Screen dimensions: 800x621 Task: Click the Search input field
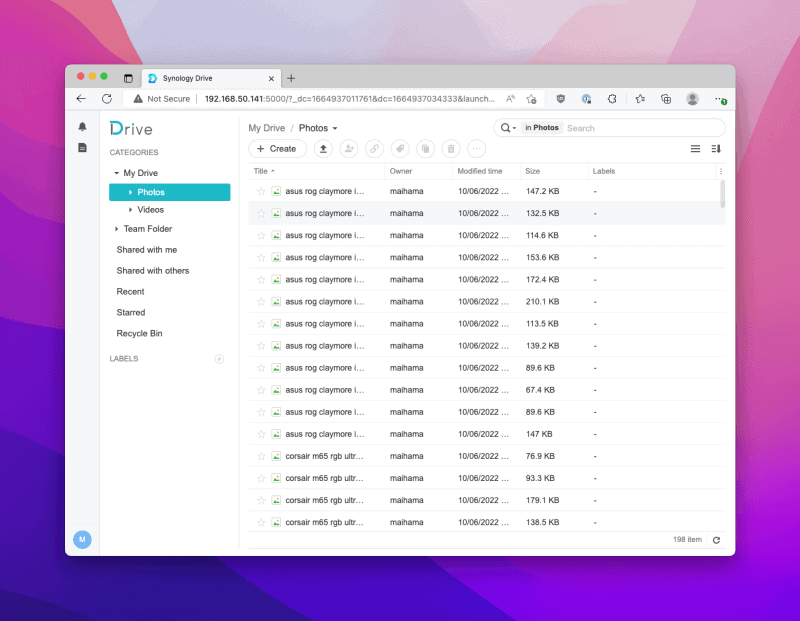pos(640,128)
